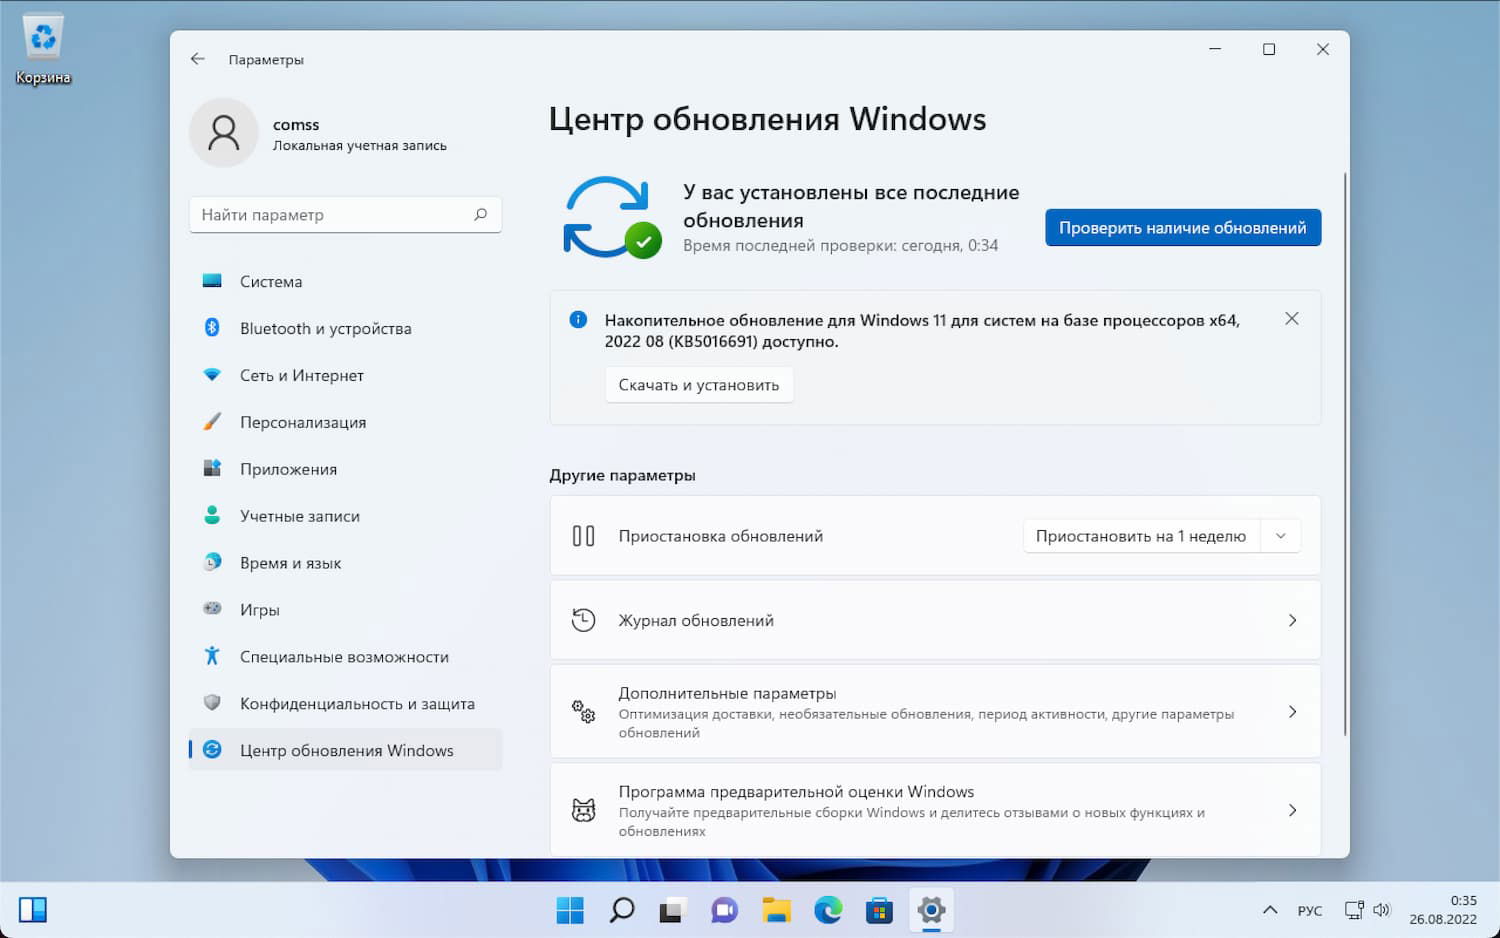Click the Windows Update sync icon in sidebar
Viewport: 1500px width, 938px height.
213,750
